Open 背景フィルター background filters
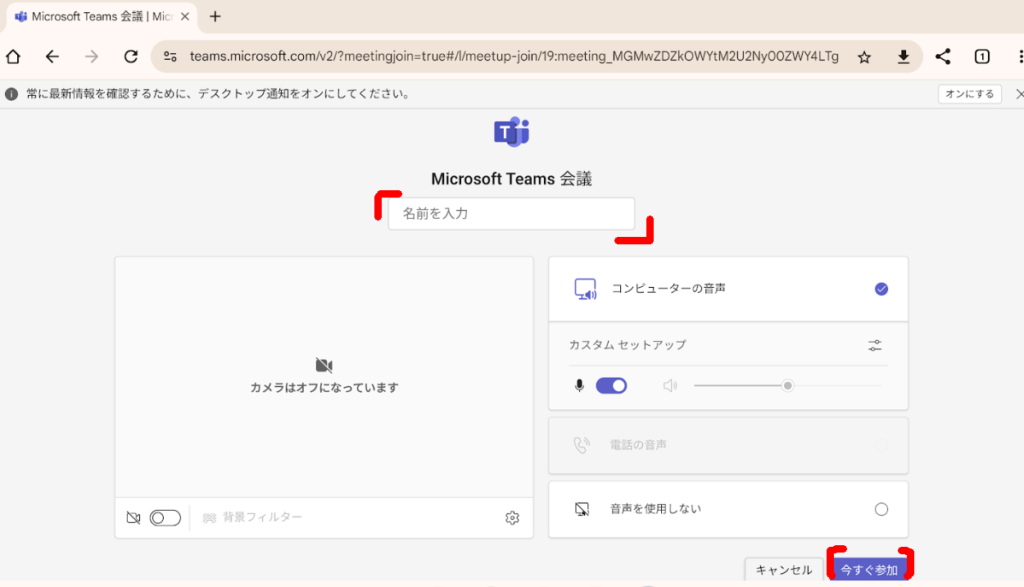1024x587 pixels. tap(252, 517)
